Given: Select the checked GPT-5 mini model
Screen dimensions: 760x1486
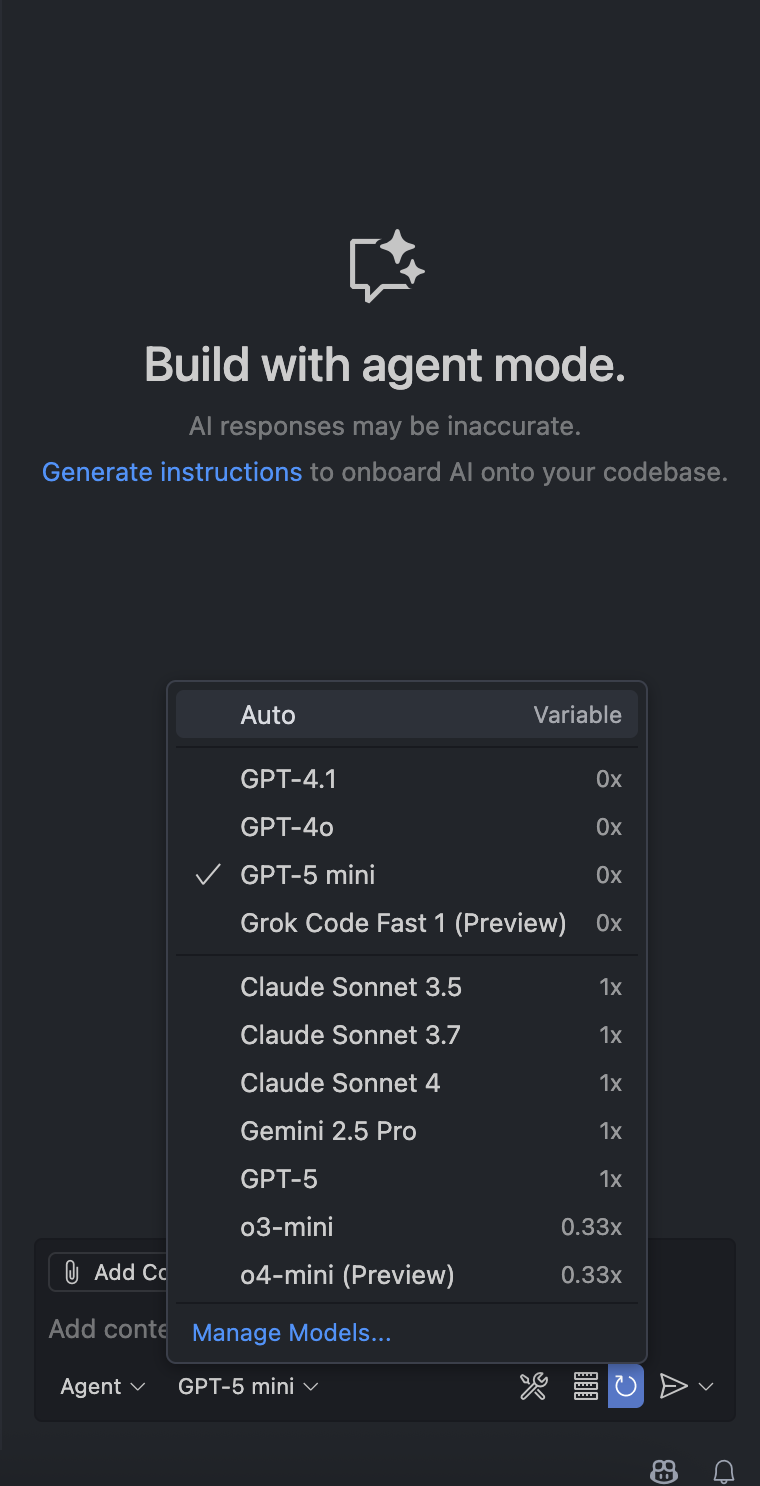Looking at the screenshot, I should click(308, 875).
